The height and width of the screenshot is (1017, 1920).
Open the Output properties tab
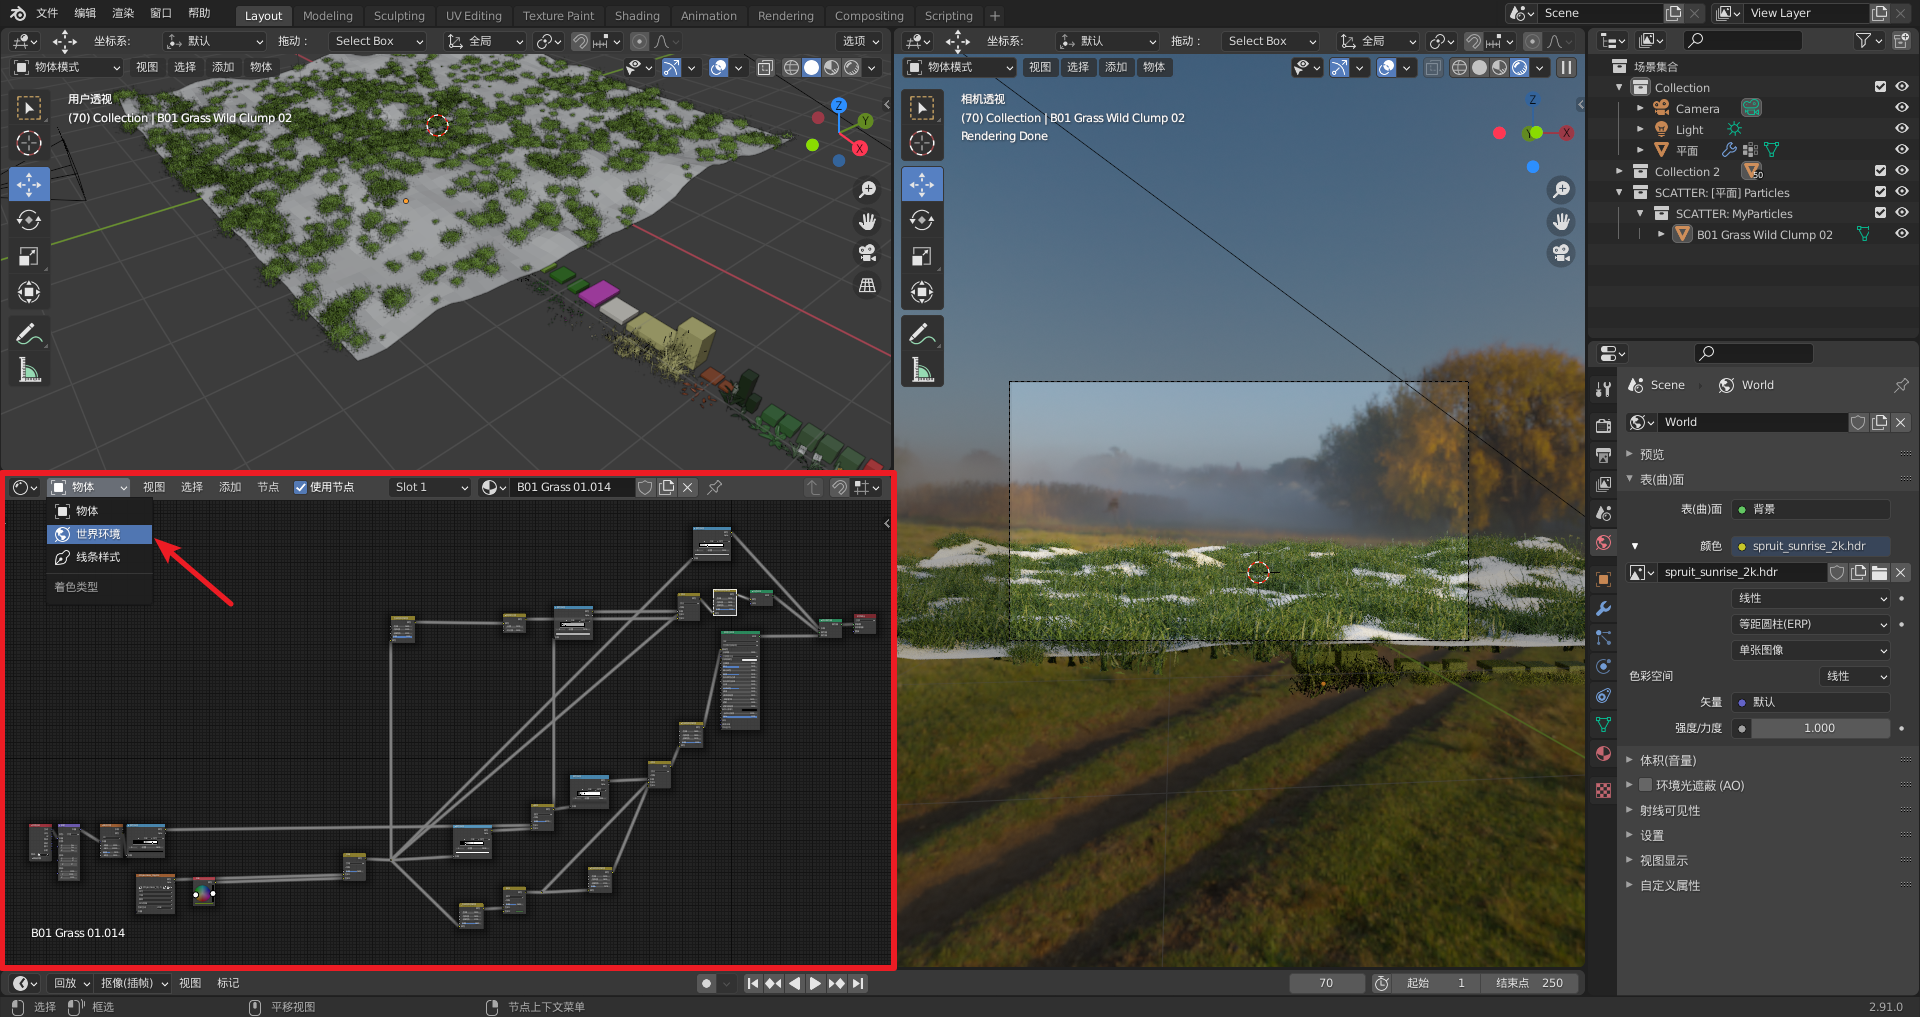(x=1603, y=455)
